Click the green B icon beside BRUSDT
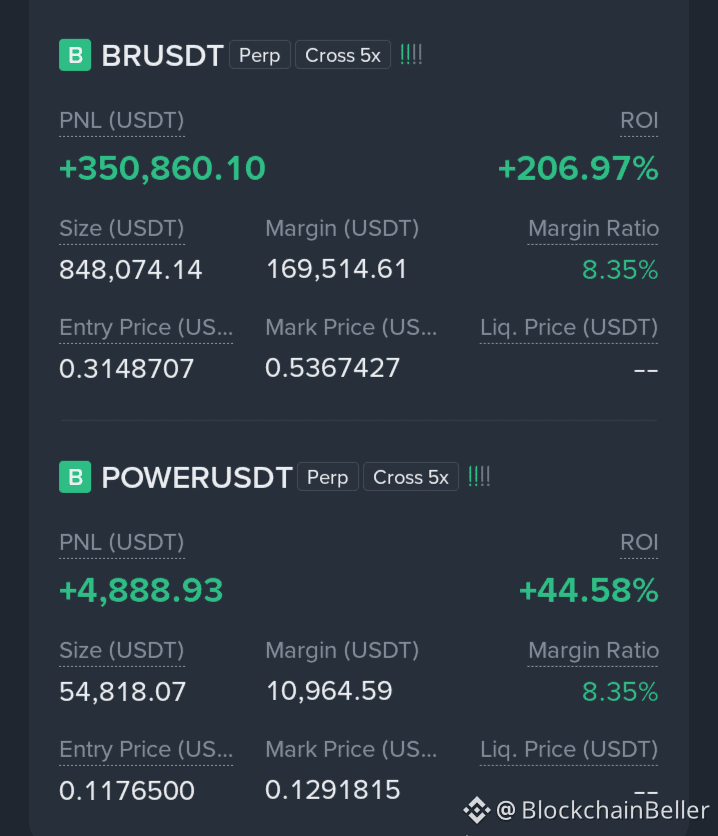 75,55
